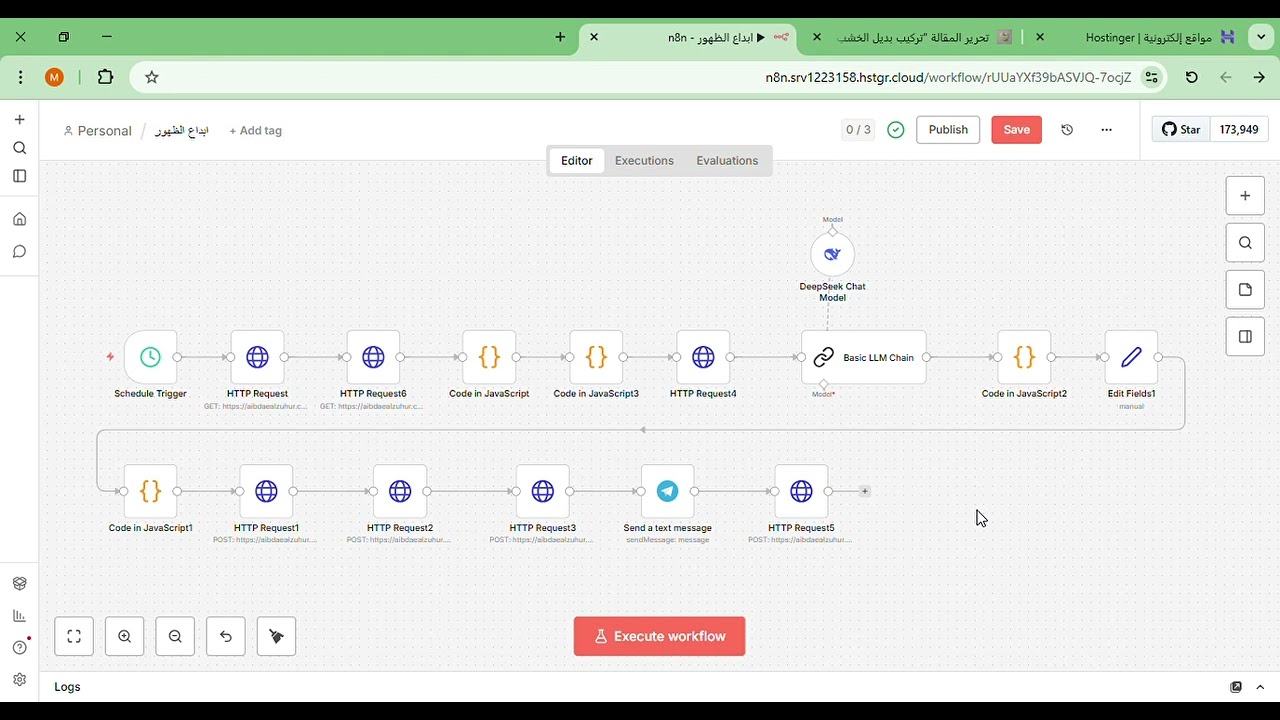Image resolution: width=1280 pixels, height=720 pixels.
Task: Open a new browser tab
Action: (560, 37)
